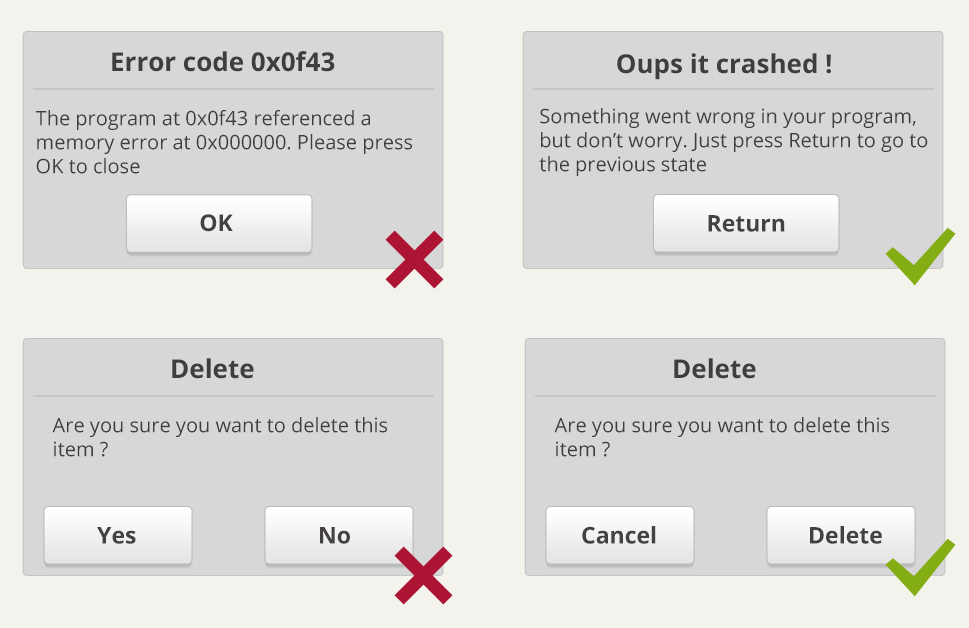Click the 'Something went wrong' message text

click(734, 140)
